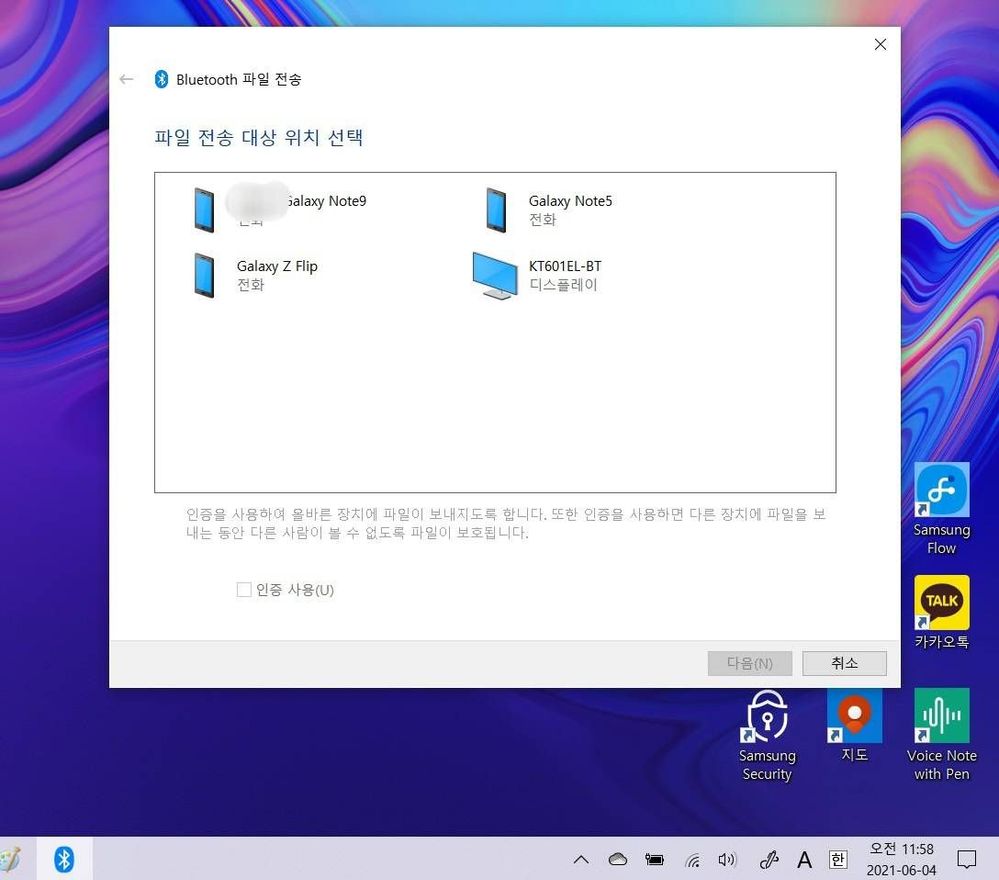Open the pen workspace tray icon
999x880 pixels.
tap(769, 860)
